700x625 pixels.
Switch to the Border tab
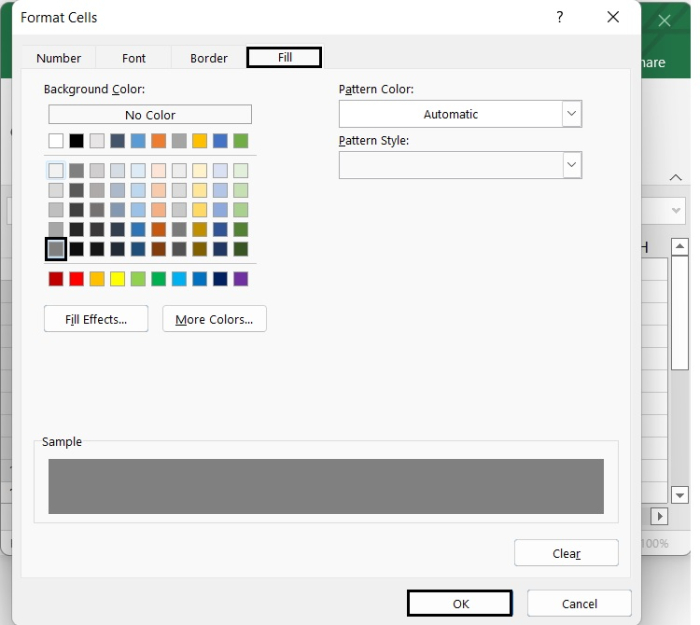click(209, 58)
